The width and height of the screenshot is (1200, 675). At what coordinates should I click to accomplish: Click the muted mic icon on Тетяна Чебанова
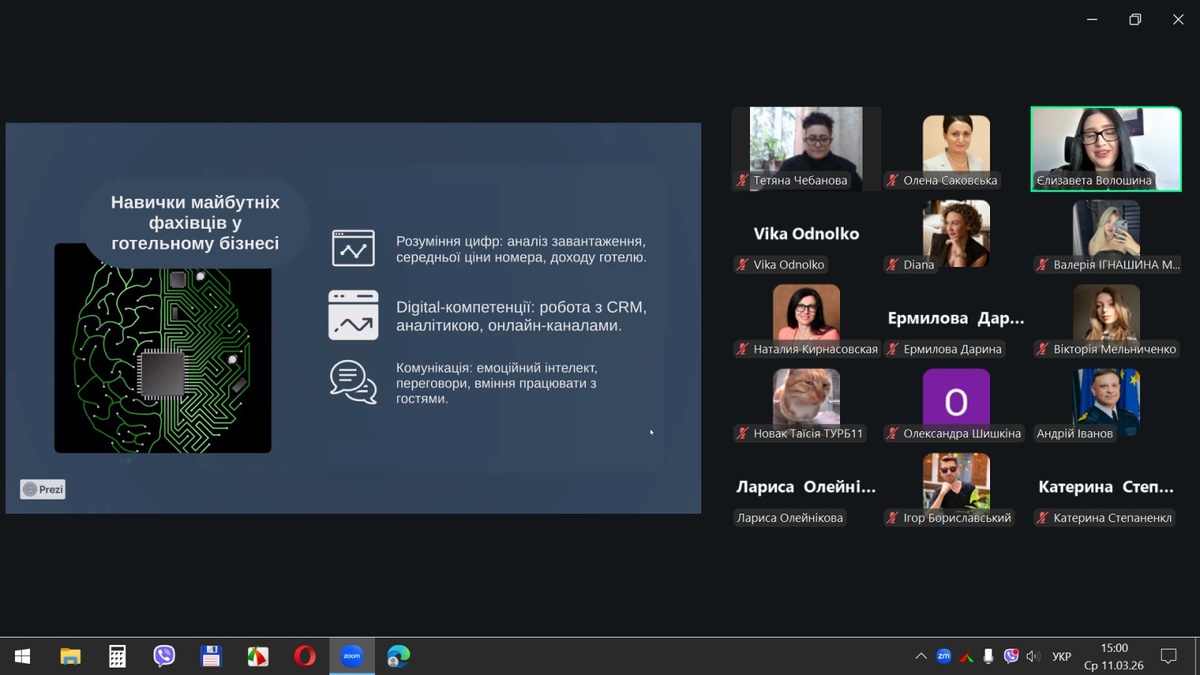point(742,181)
